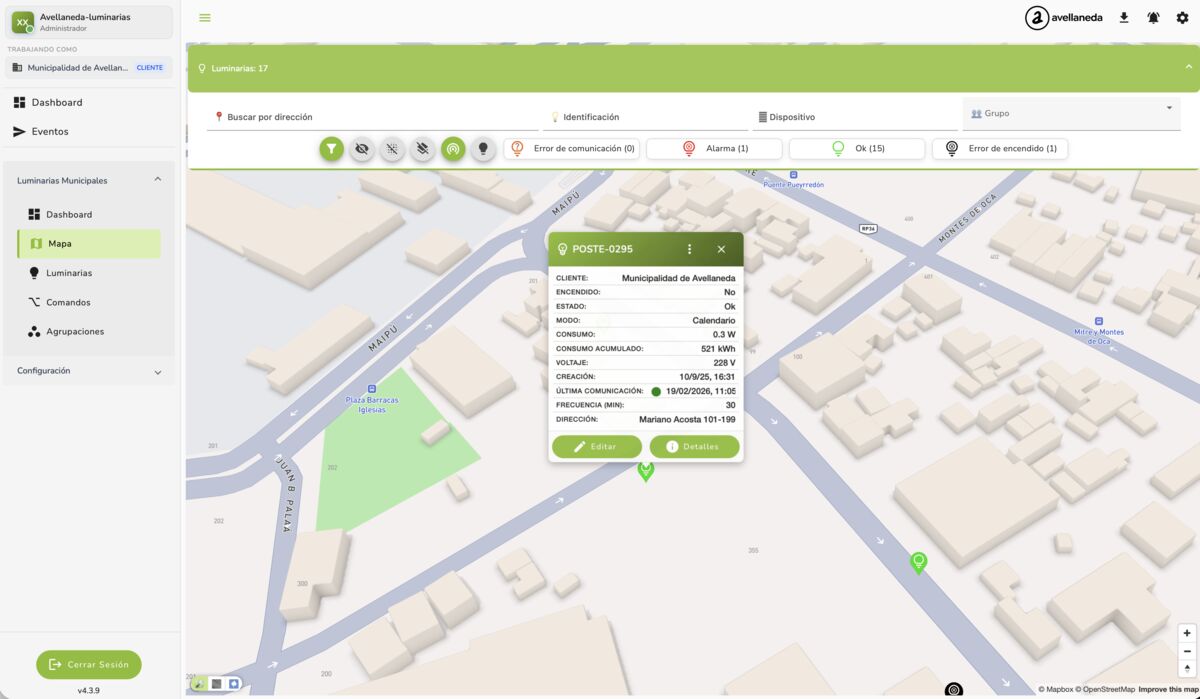Toggle the Alarma (1) status filter
The height and width of the screenshot is (699, 1200).
click(714, 149)
